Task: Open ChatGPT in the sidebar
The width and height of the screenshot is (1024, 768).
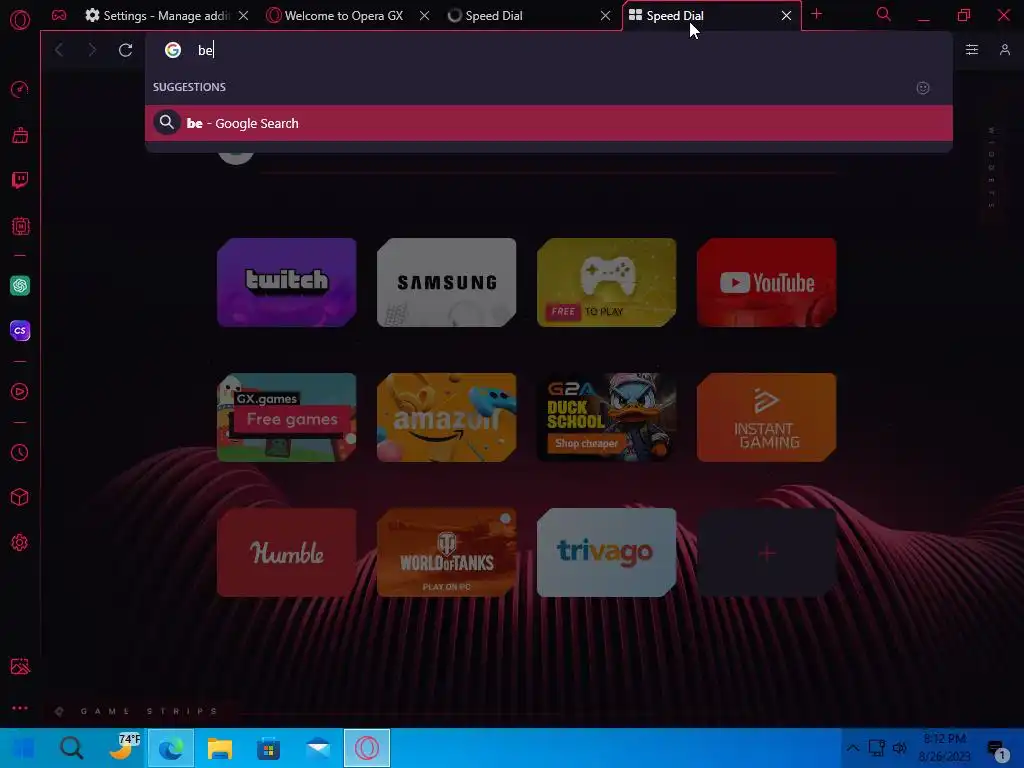Action: [20, 285]
